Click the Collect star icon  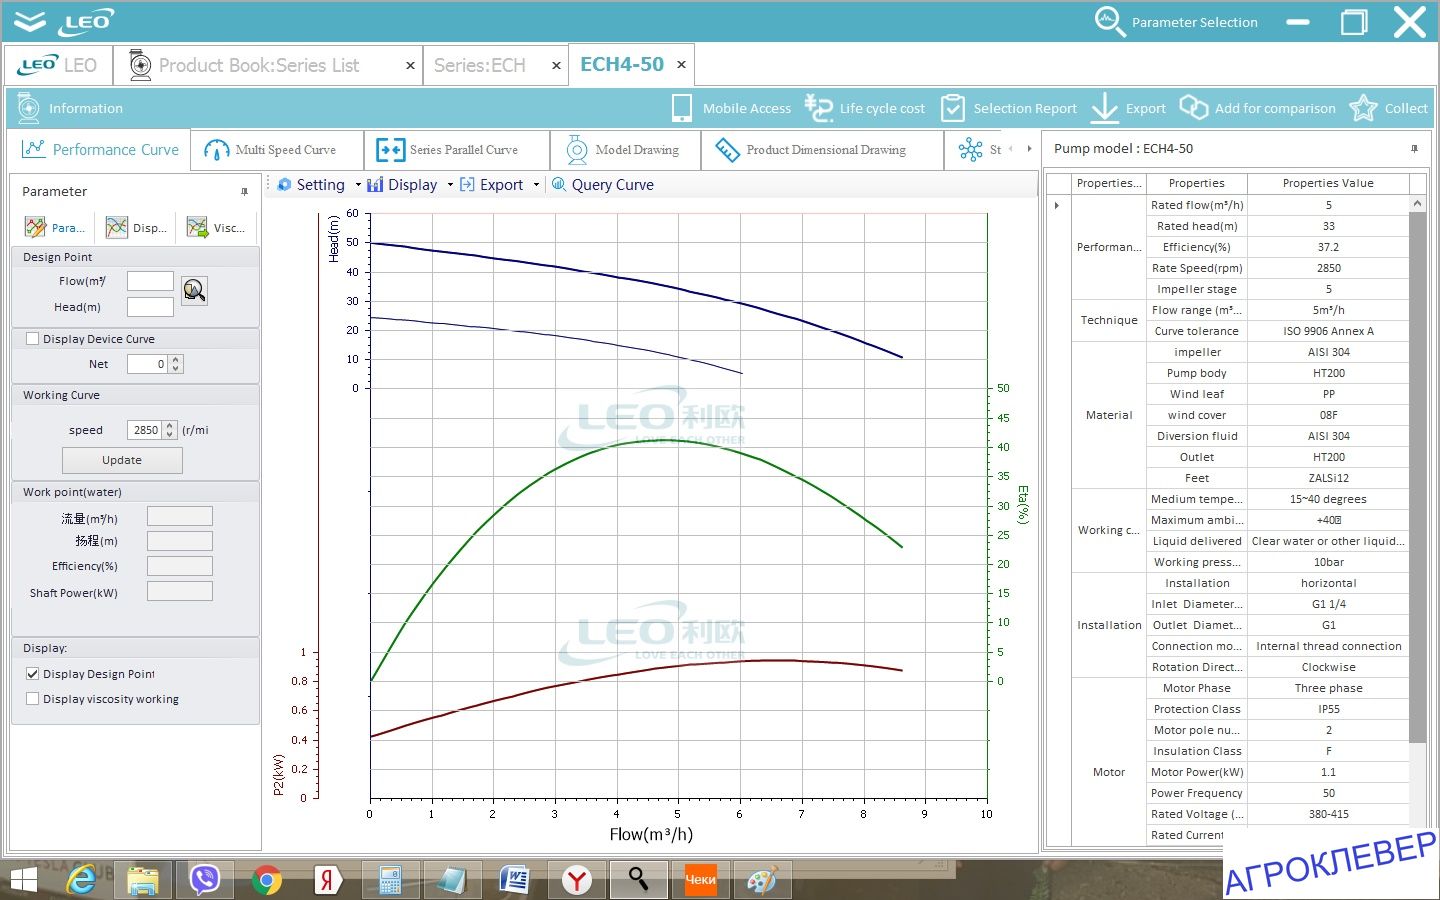coord(1363,108)
